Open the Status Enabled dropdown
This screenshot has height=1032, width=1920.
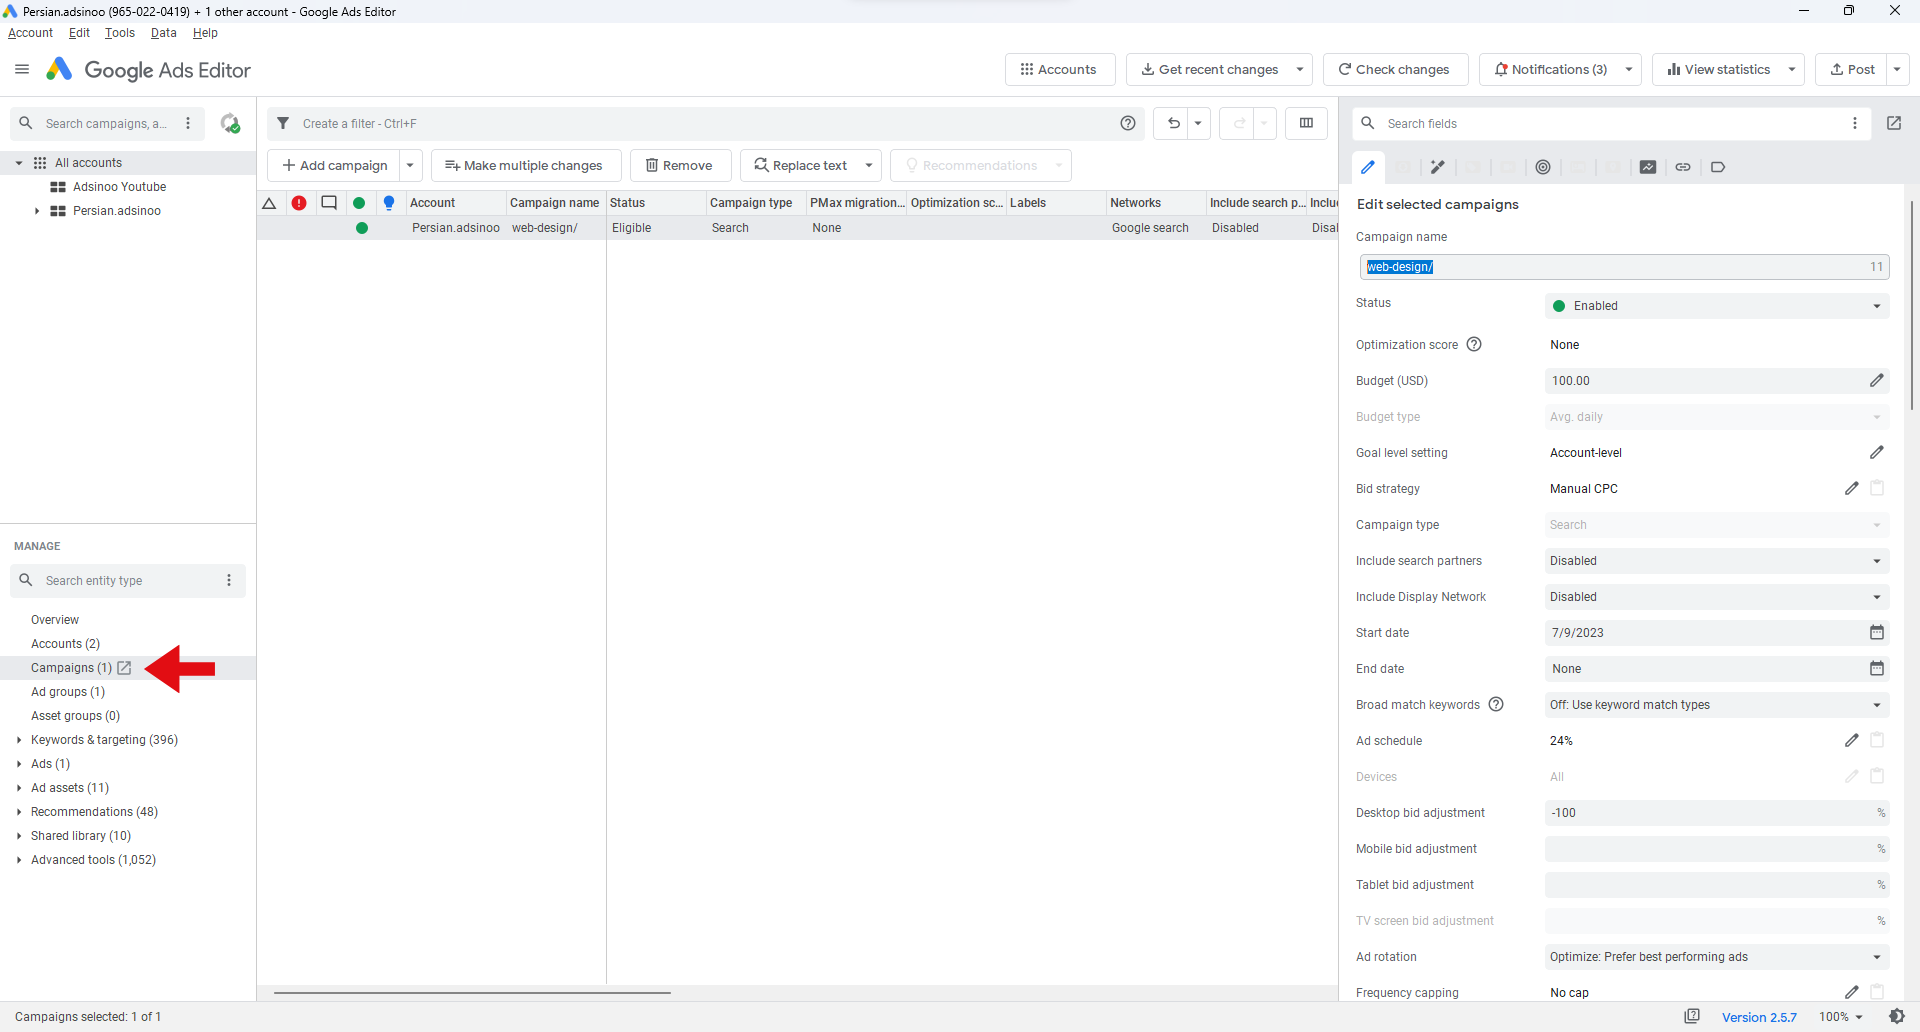(x=1717, y=306)
